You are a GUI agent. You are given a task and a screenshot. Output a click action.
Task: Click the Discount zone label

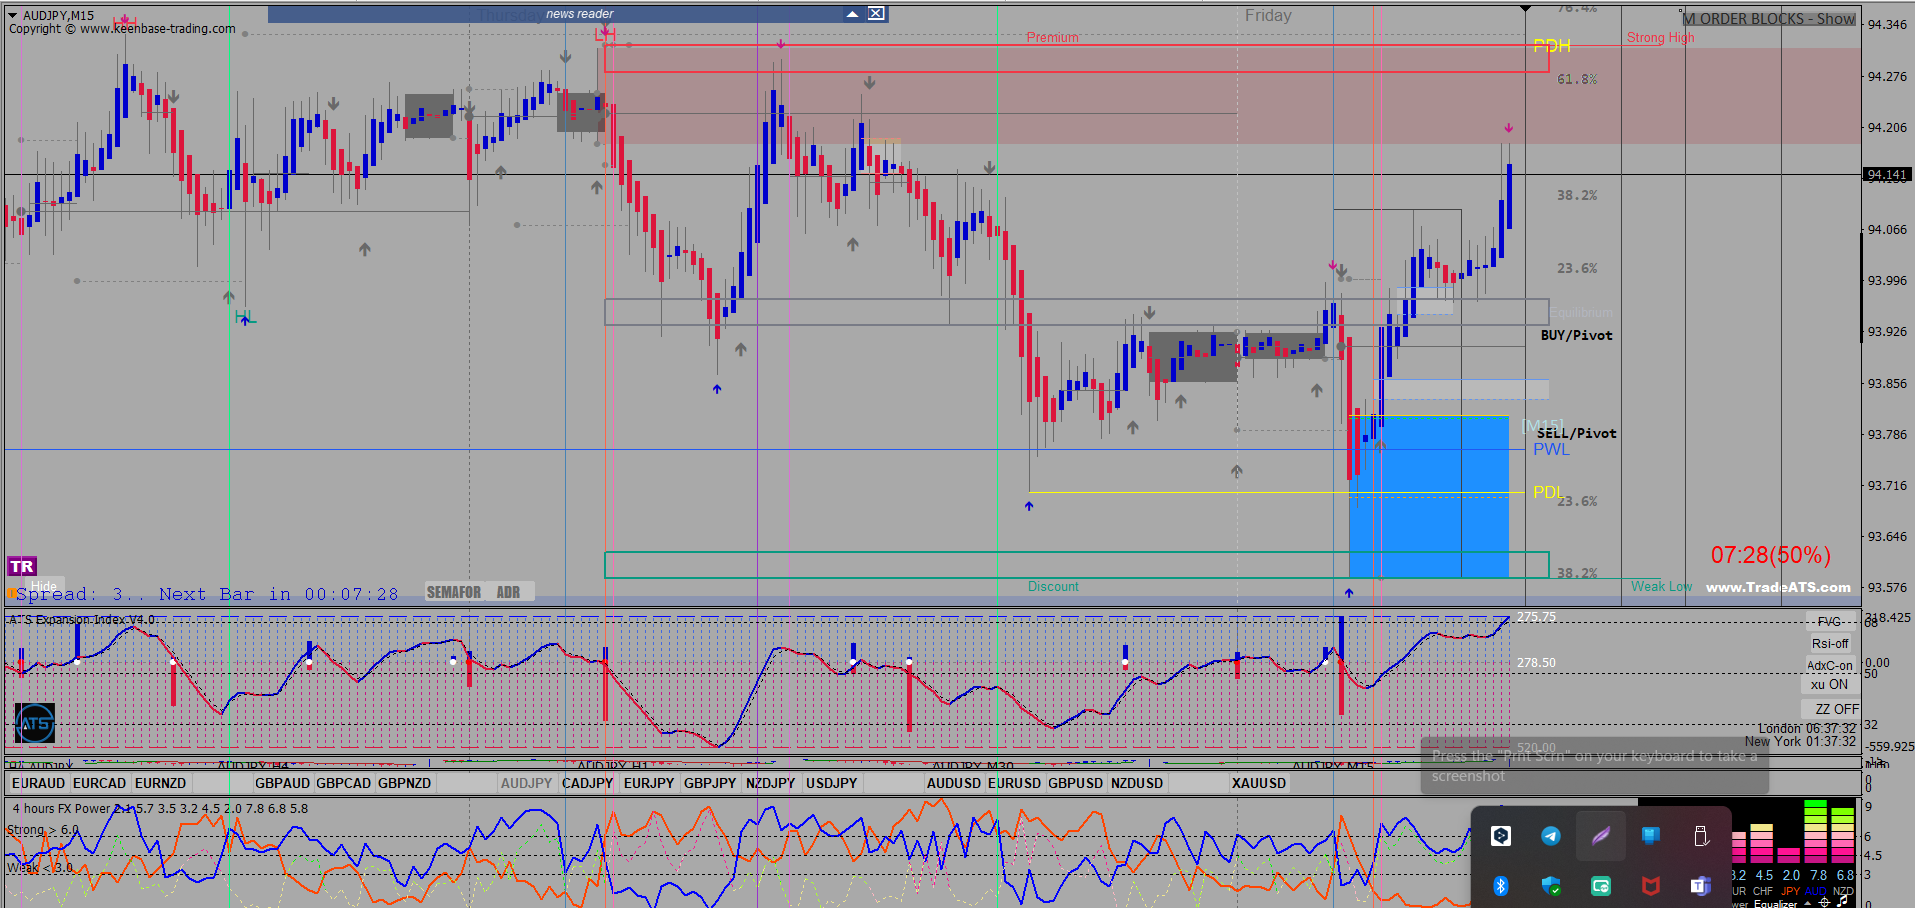click(x=1054, y=586)
